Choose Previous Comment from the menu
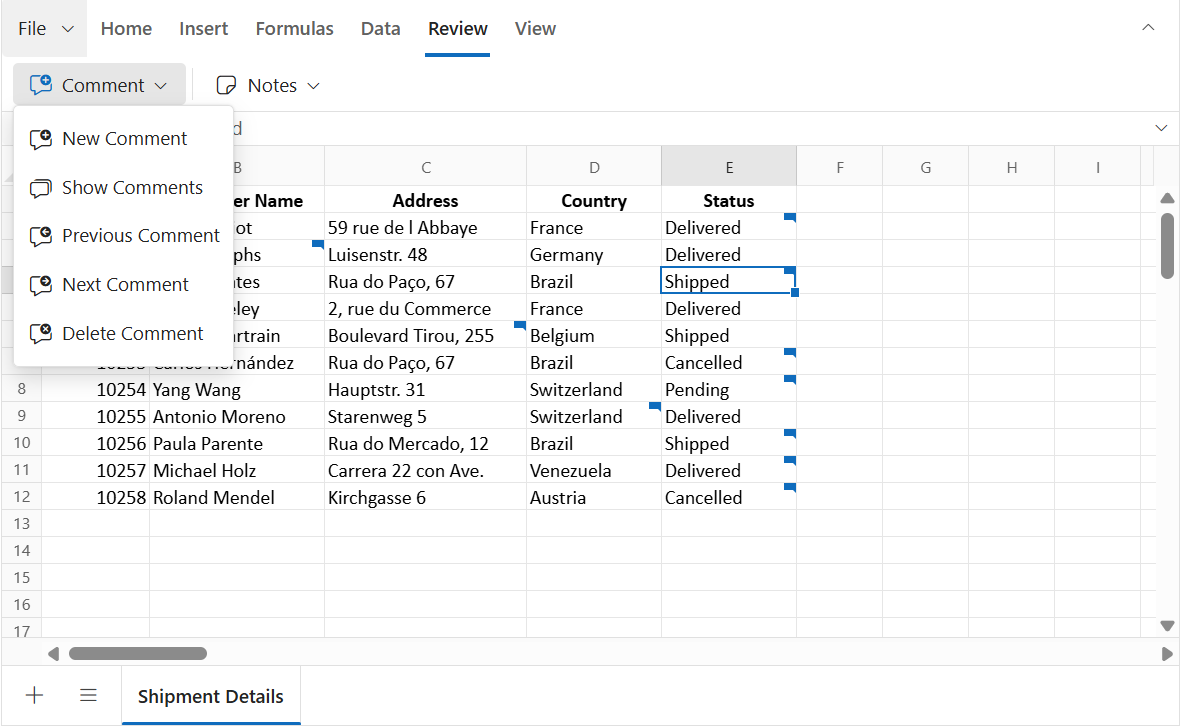Viewport: 1183px width, 727px height. click(124, 236)
